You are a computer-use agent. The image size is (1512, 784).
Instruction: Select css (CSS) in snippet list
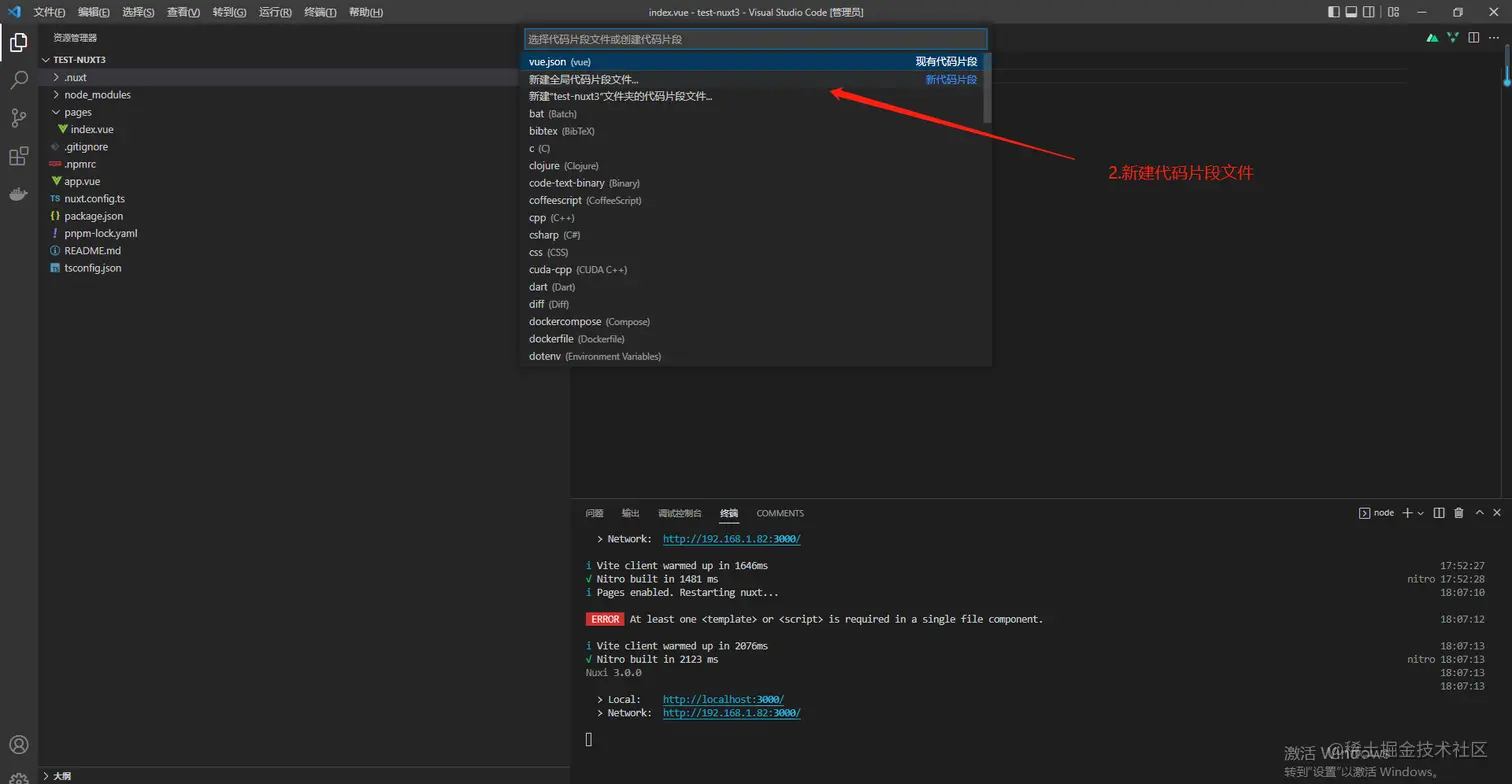[x=753, y=252]
